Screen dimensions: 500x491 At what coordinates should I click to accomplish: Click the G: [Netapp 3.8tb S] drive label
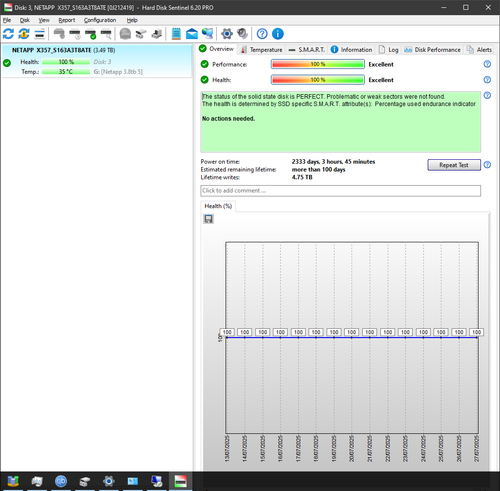[118, 71]
